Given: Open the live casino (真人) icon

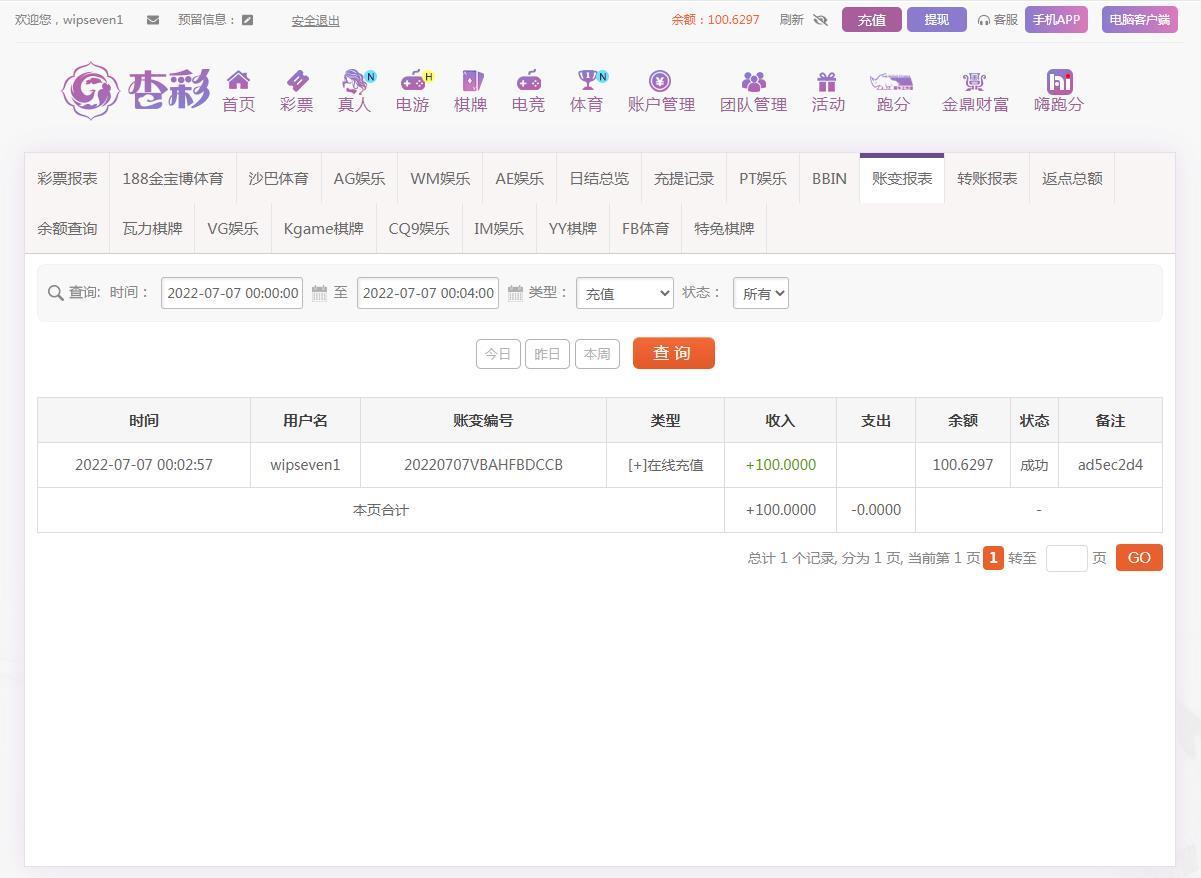Looking at the screenshot, I should [x=354, y=81].
